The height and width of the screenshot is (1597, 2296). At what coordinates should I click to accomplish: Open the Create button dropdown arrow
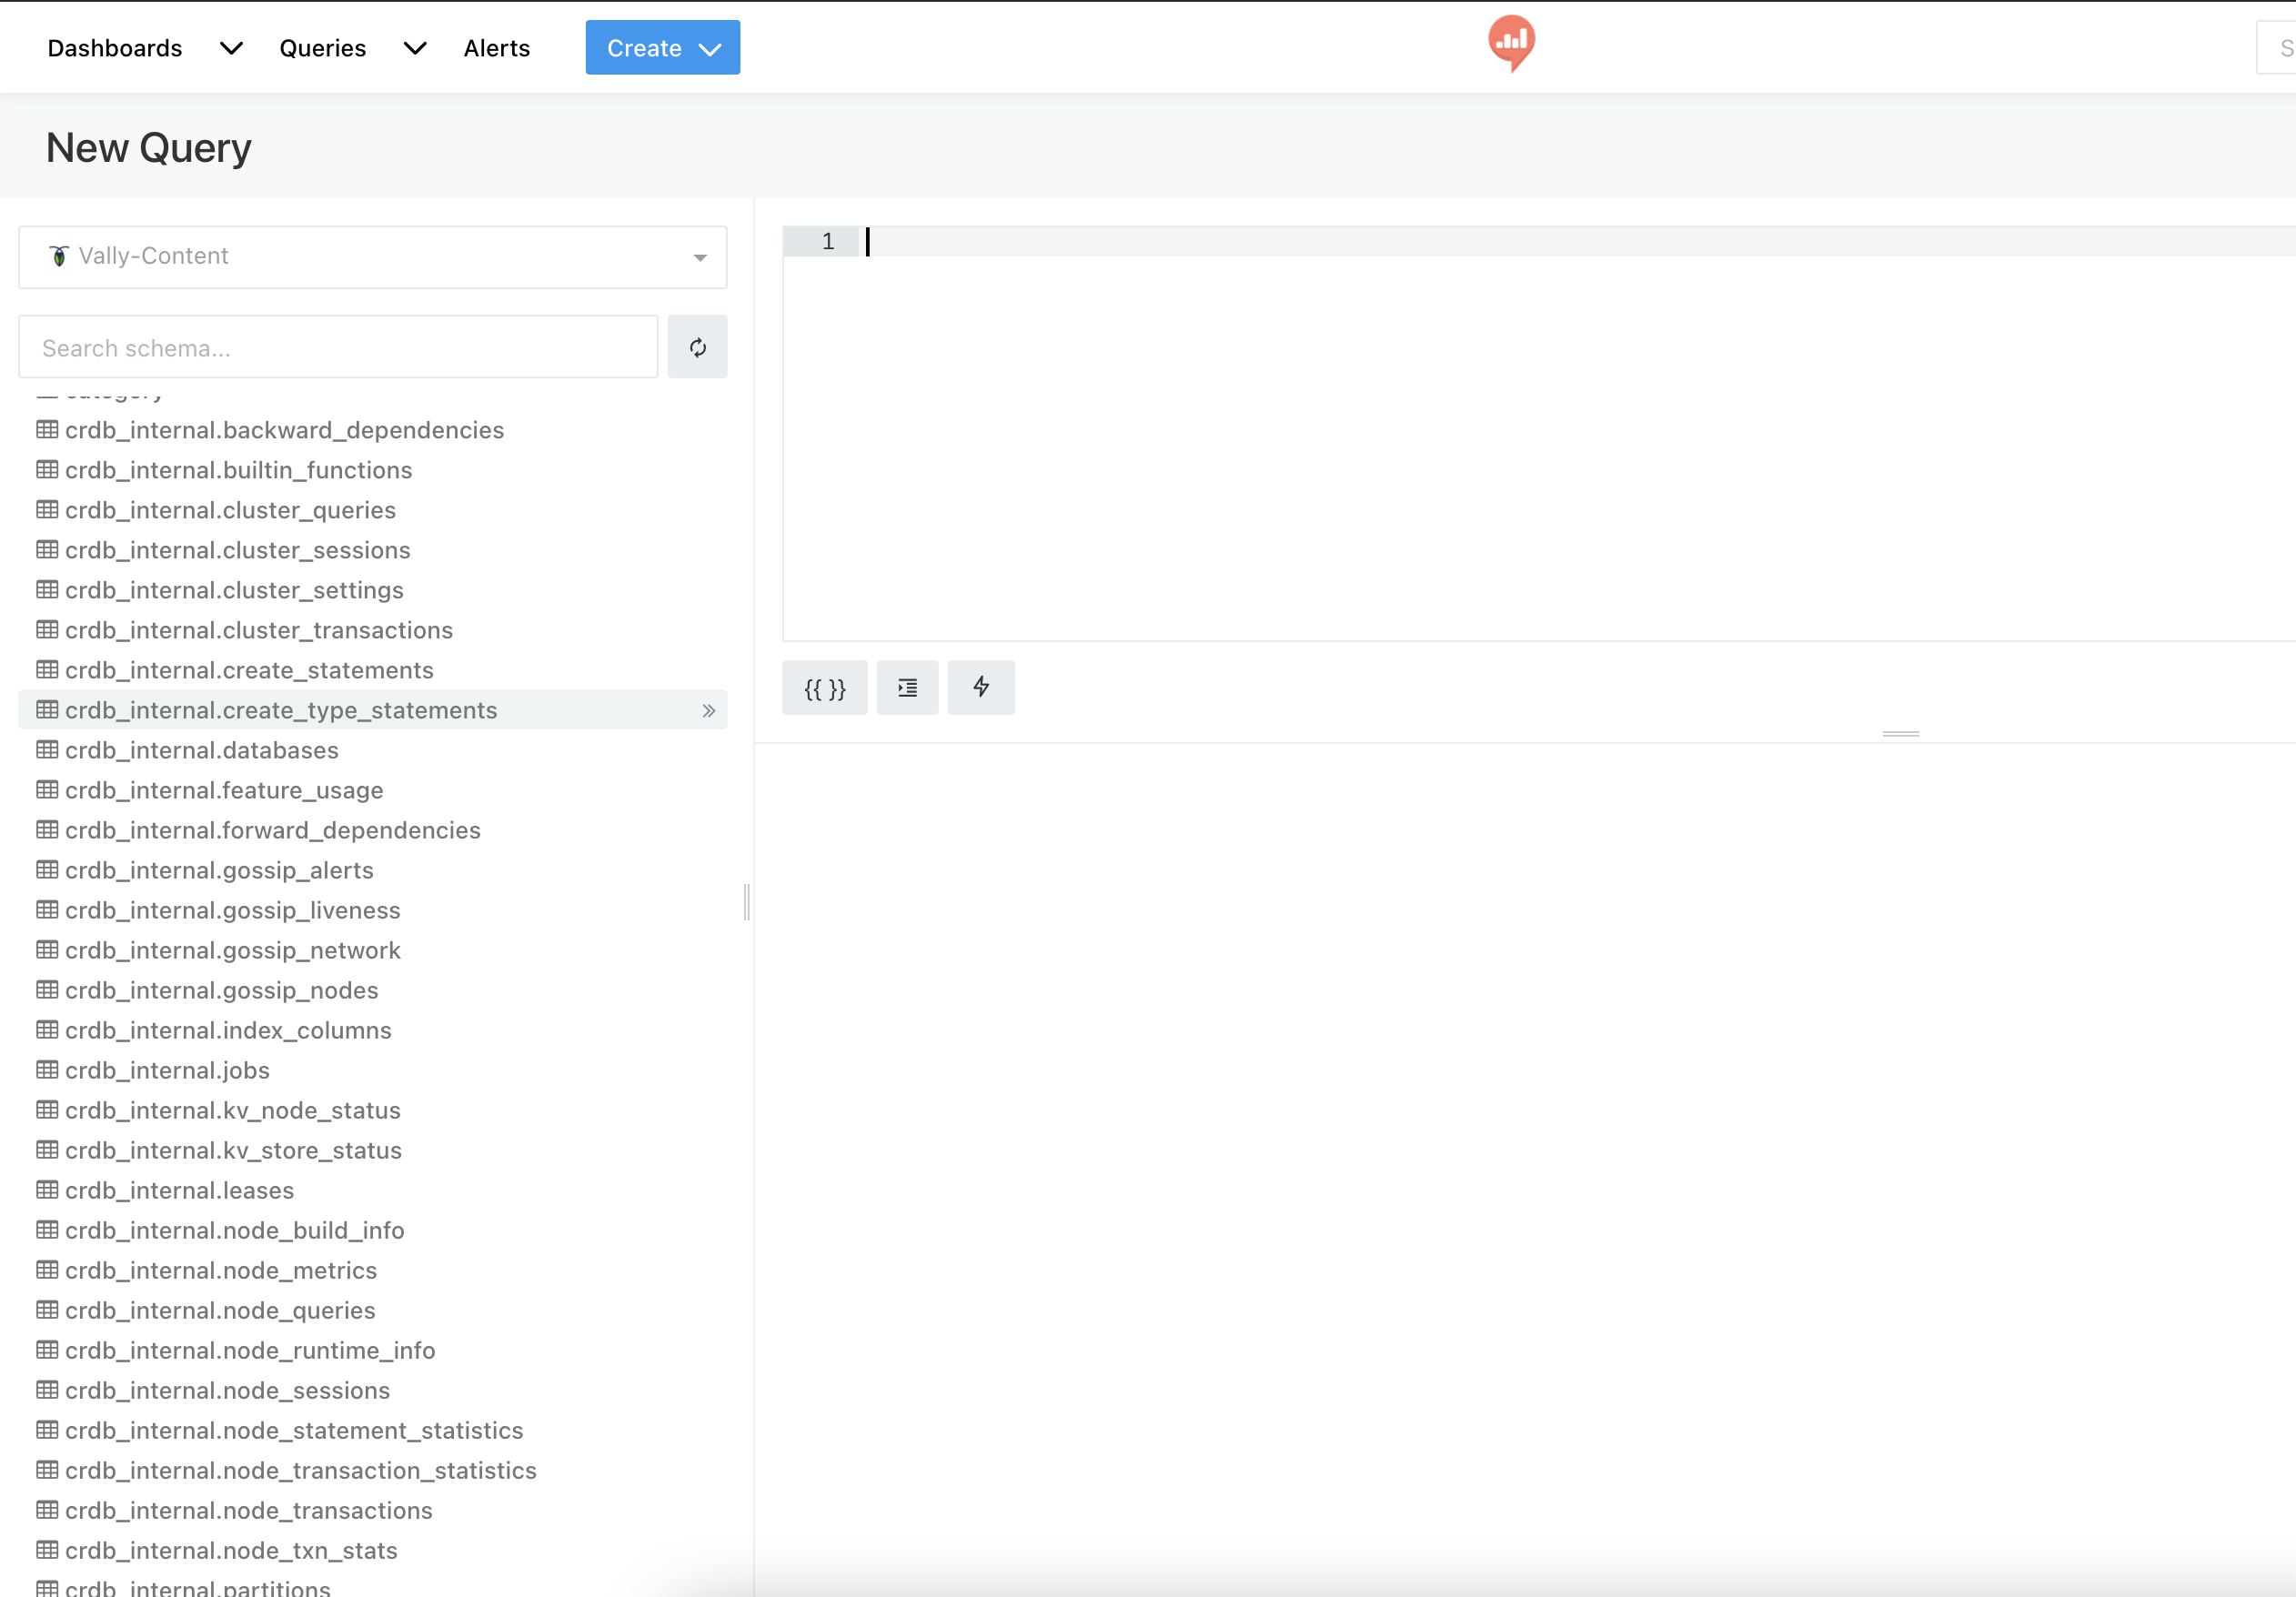(x=710, y=48)
